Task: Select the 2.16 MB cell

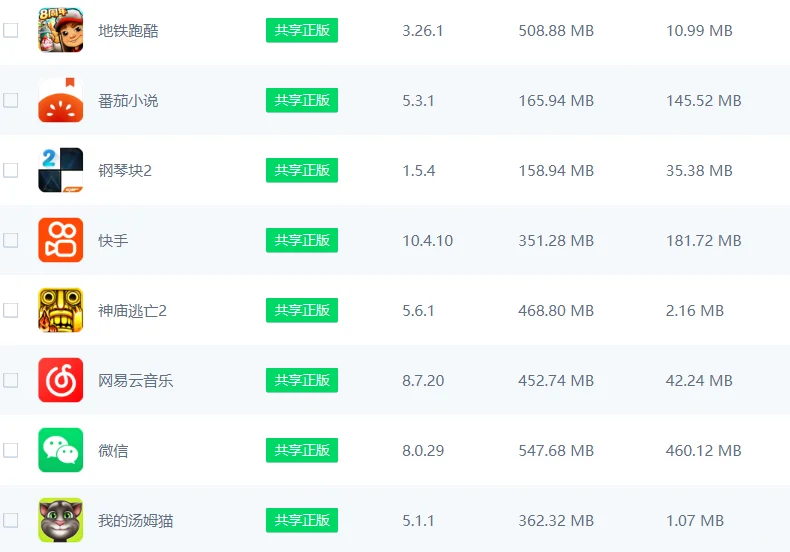Action: tap(695, 311)
